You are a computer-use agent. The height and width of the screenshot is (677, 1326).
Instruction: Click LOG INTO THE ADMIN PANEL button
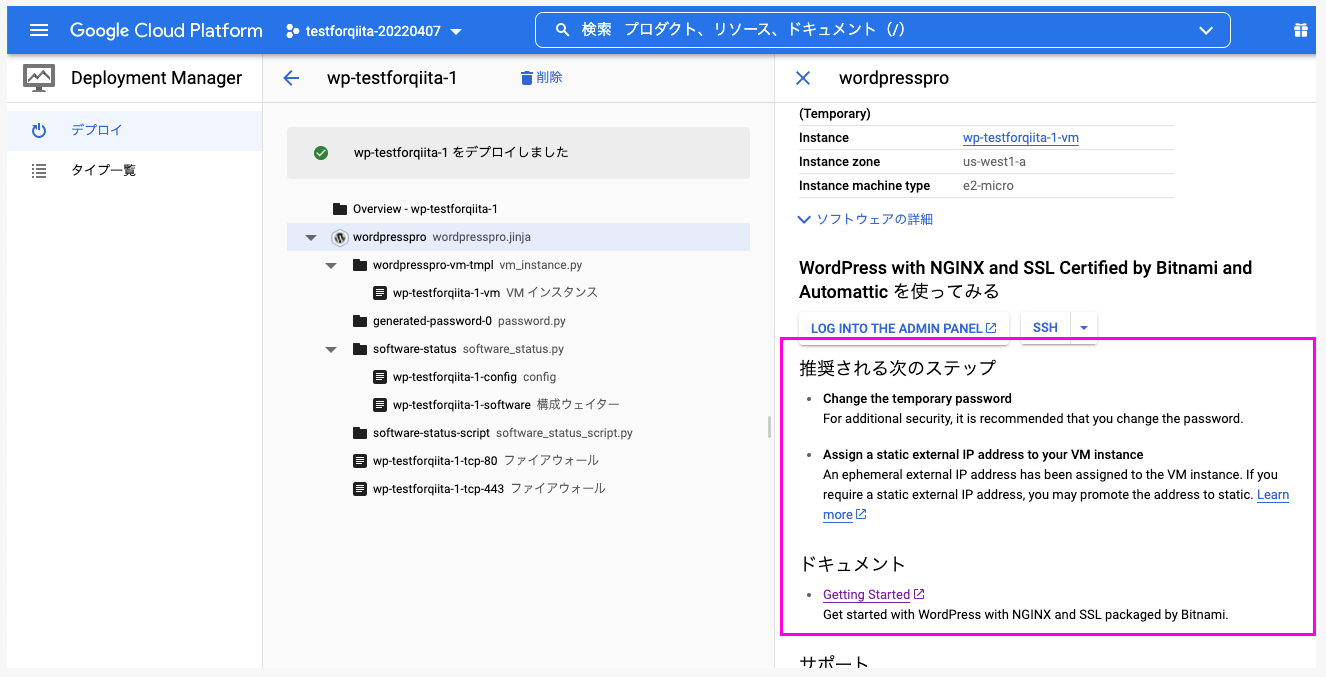click(903, 328)
